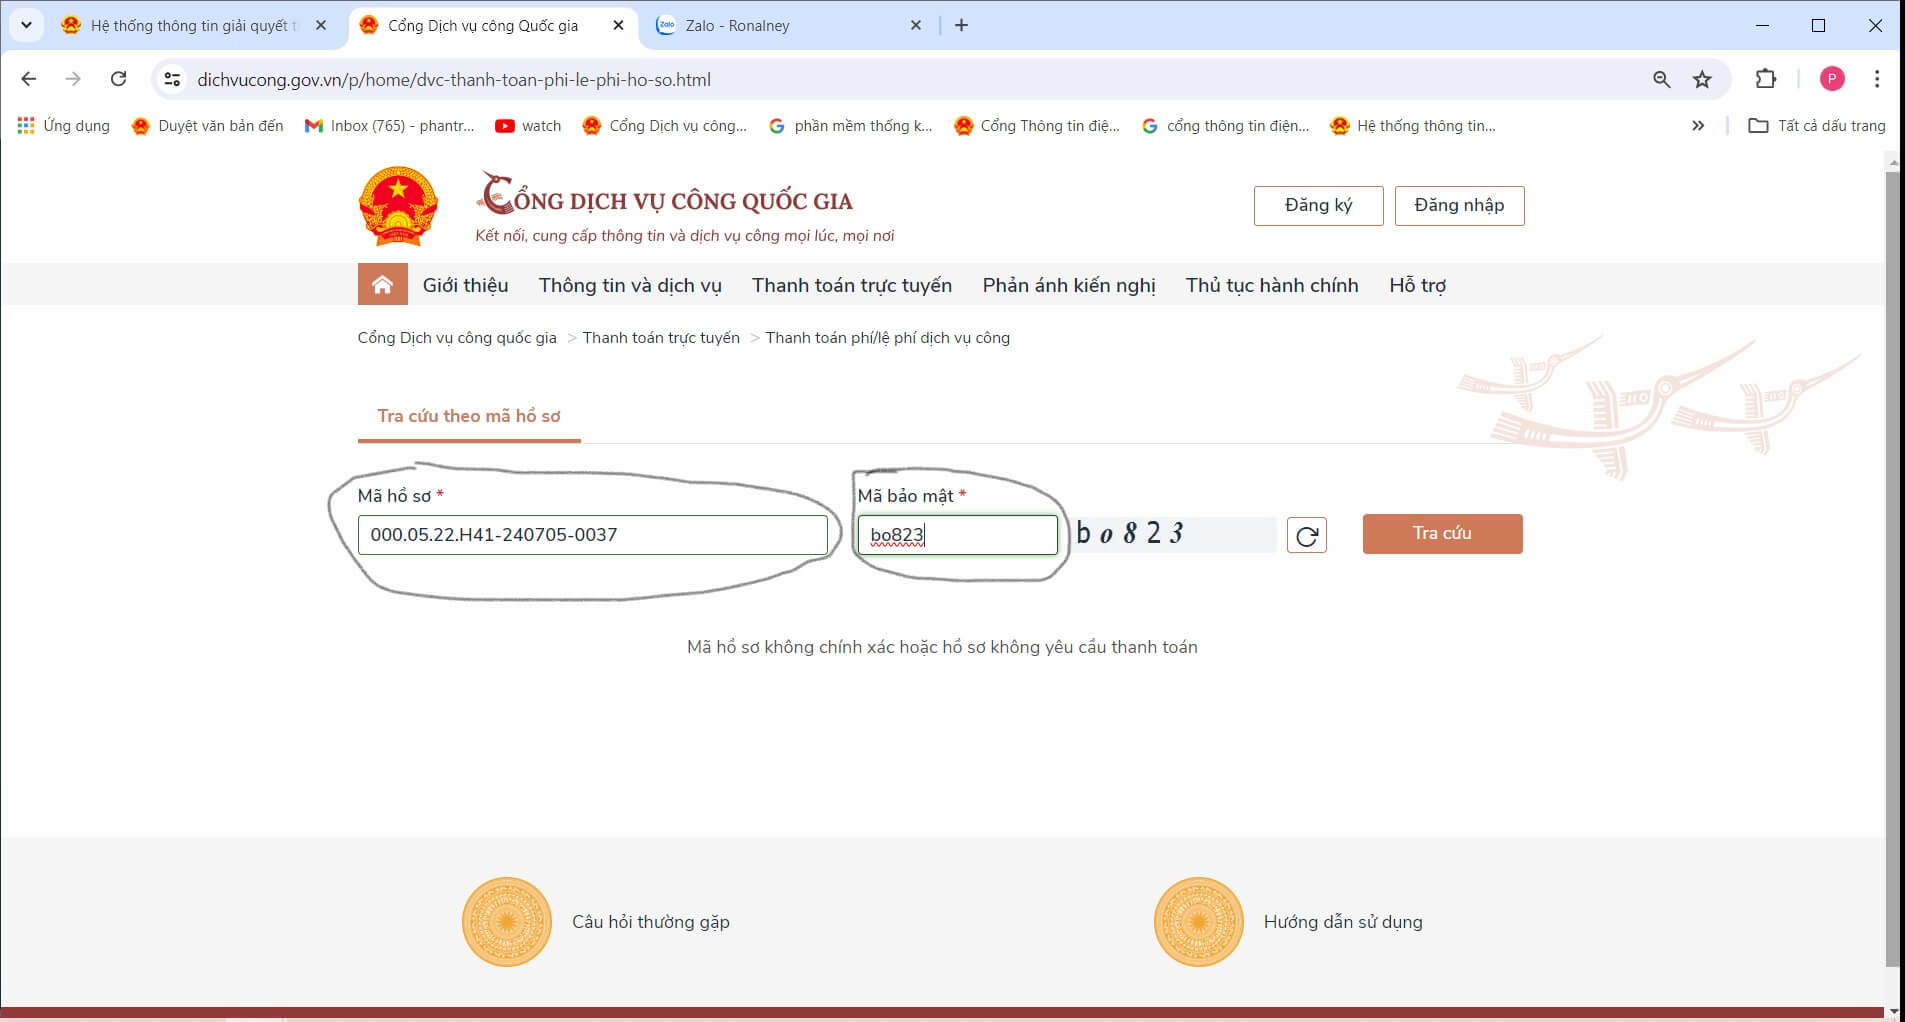The image size is (1905, 1022).
Task: Select the Tra cứu theo mã hồ sơ tab
Action: pyautogui.click(x=469, y=416)
